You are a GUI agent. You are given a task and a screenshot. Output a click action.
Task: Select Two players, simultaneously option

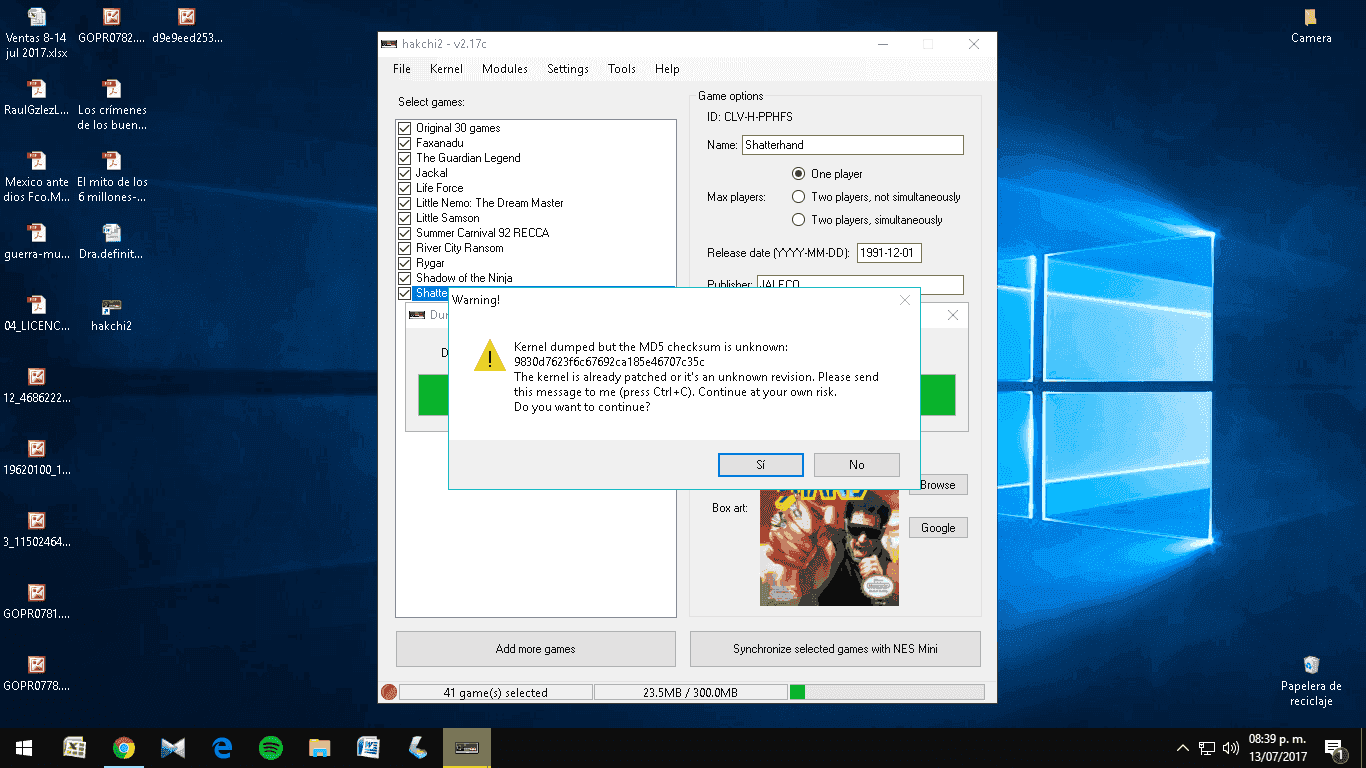(x=798, y=220)
